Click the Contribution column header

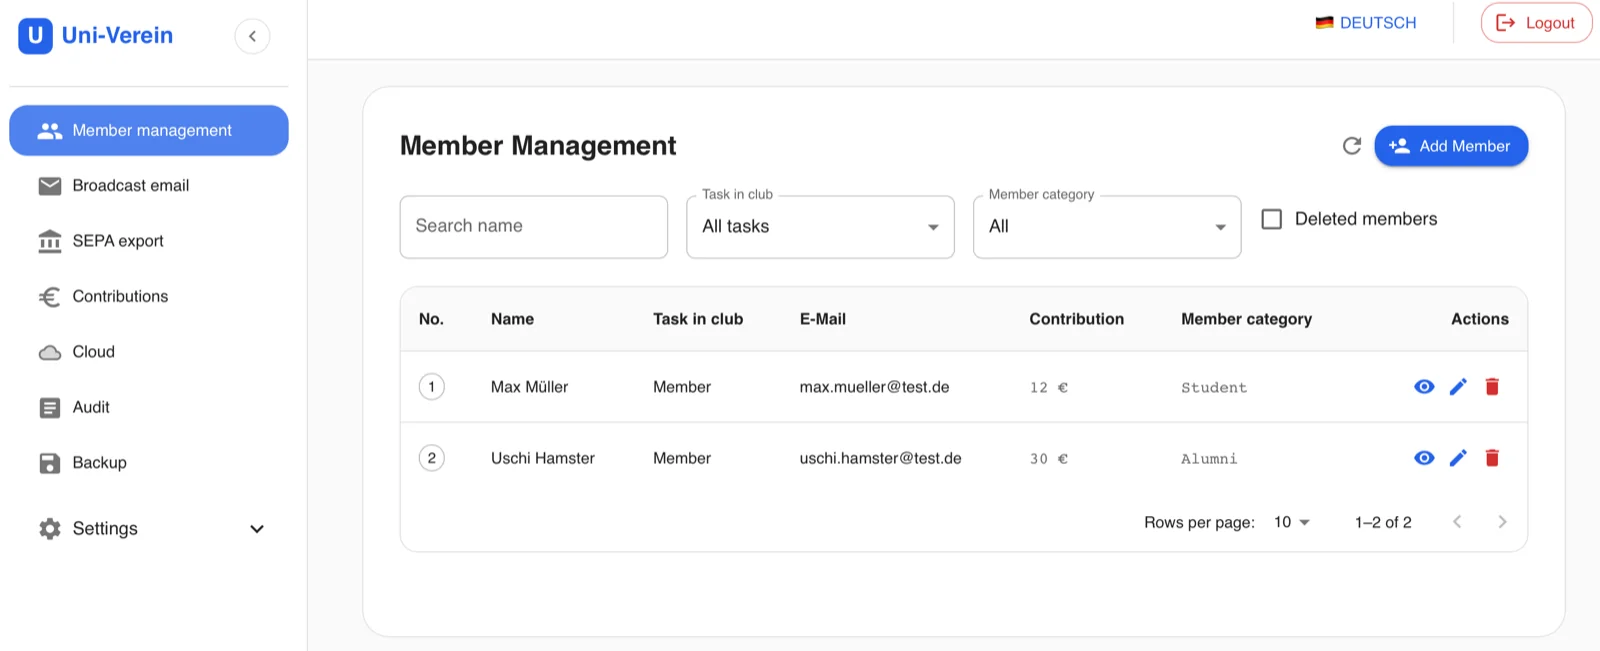pos(1076,319)
